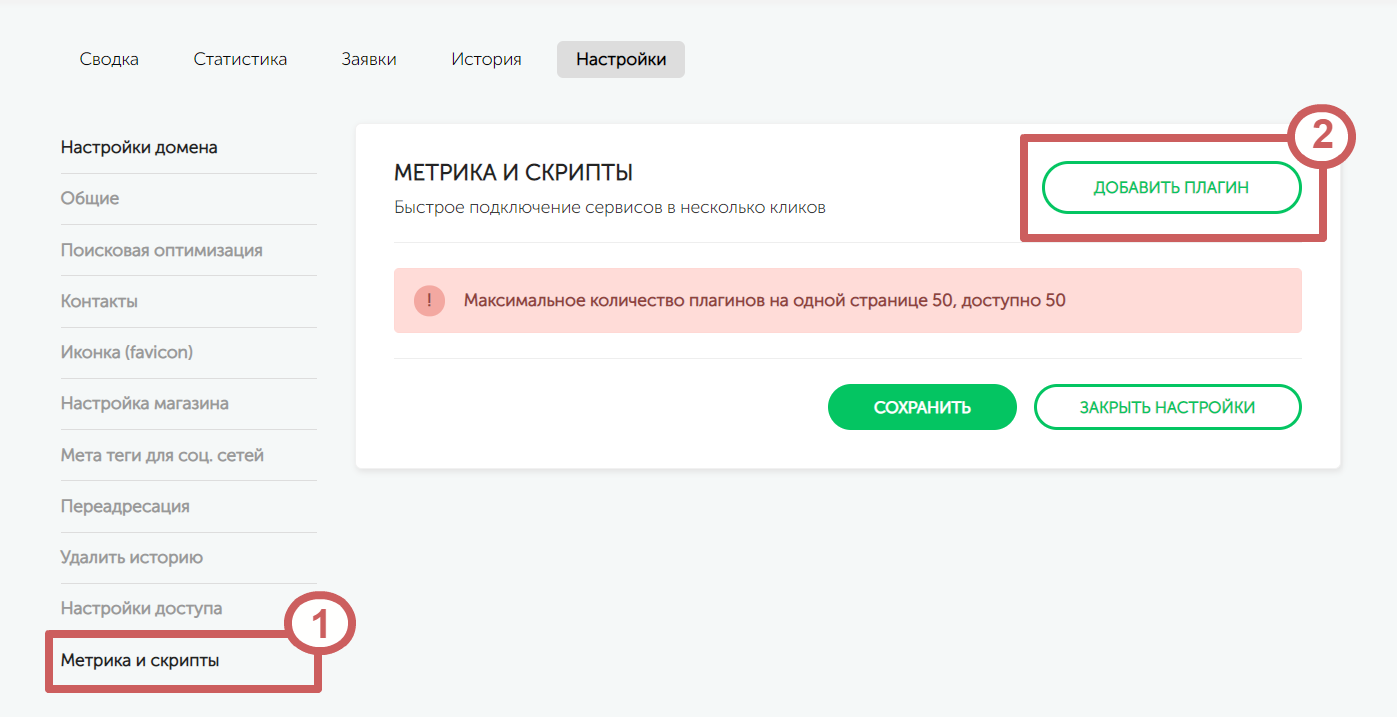Open Мета теги для соц. сетей
This screenshot has width=1397, height=717.
162,455
